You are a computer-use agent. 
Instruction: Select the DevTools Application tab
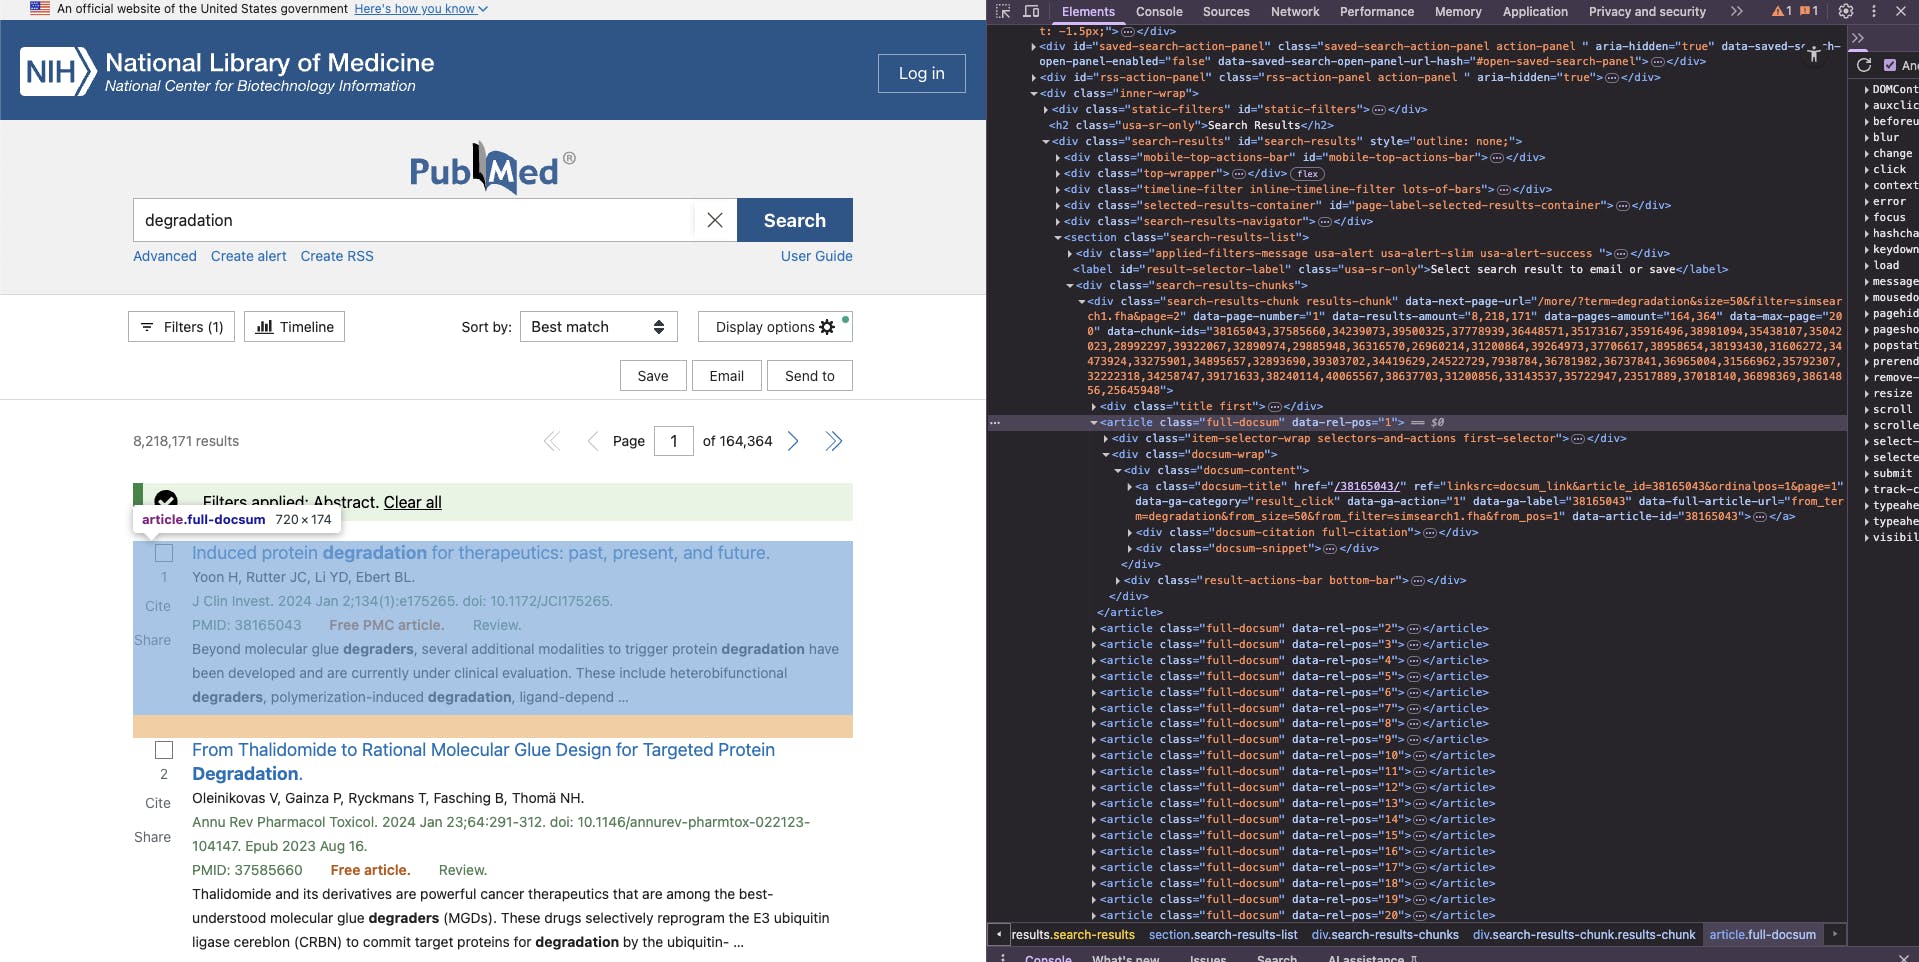click(x=1535, y=12)
